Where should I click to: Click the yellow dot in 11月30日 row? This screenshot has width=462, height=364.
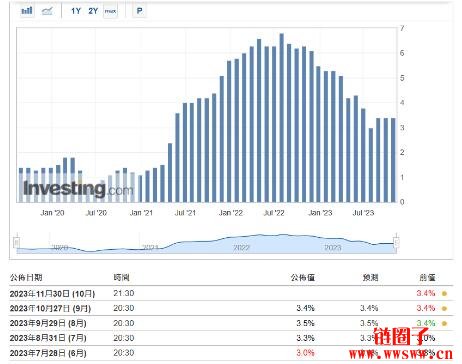tap(444, 294)
